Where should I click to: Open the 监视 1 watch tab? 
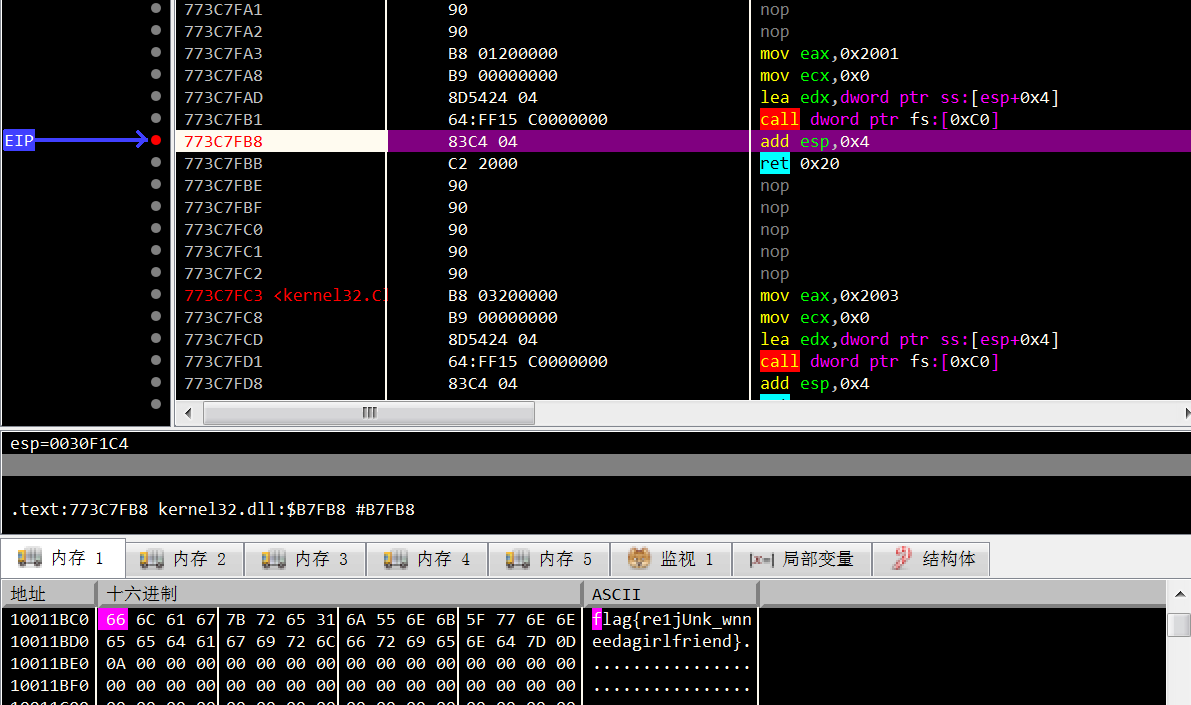671,559
